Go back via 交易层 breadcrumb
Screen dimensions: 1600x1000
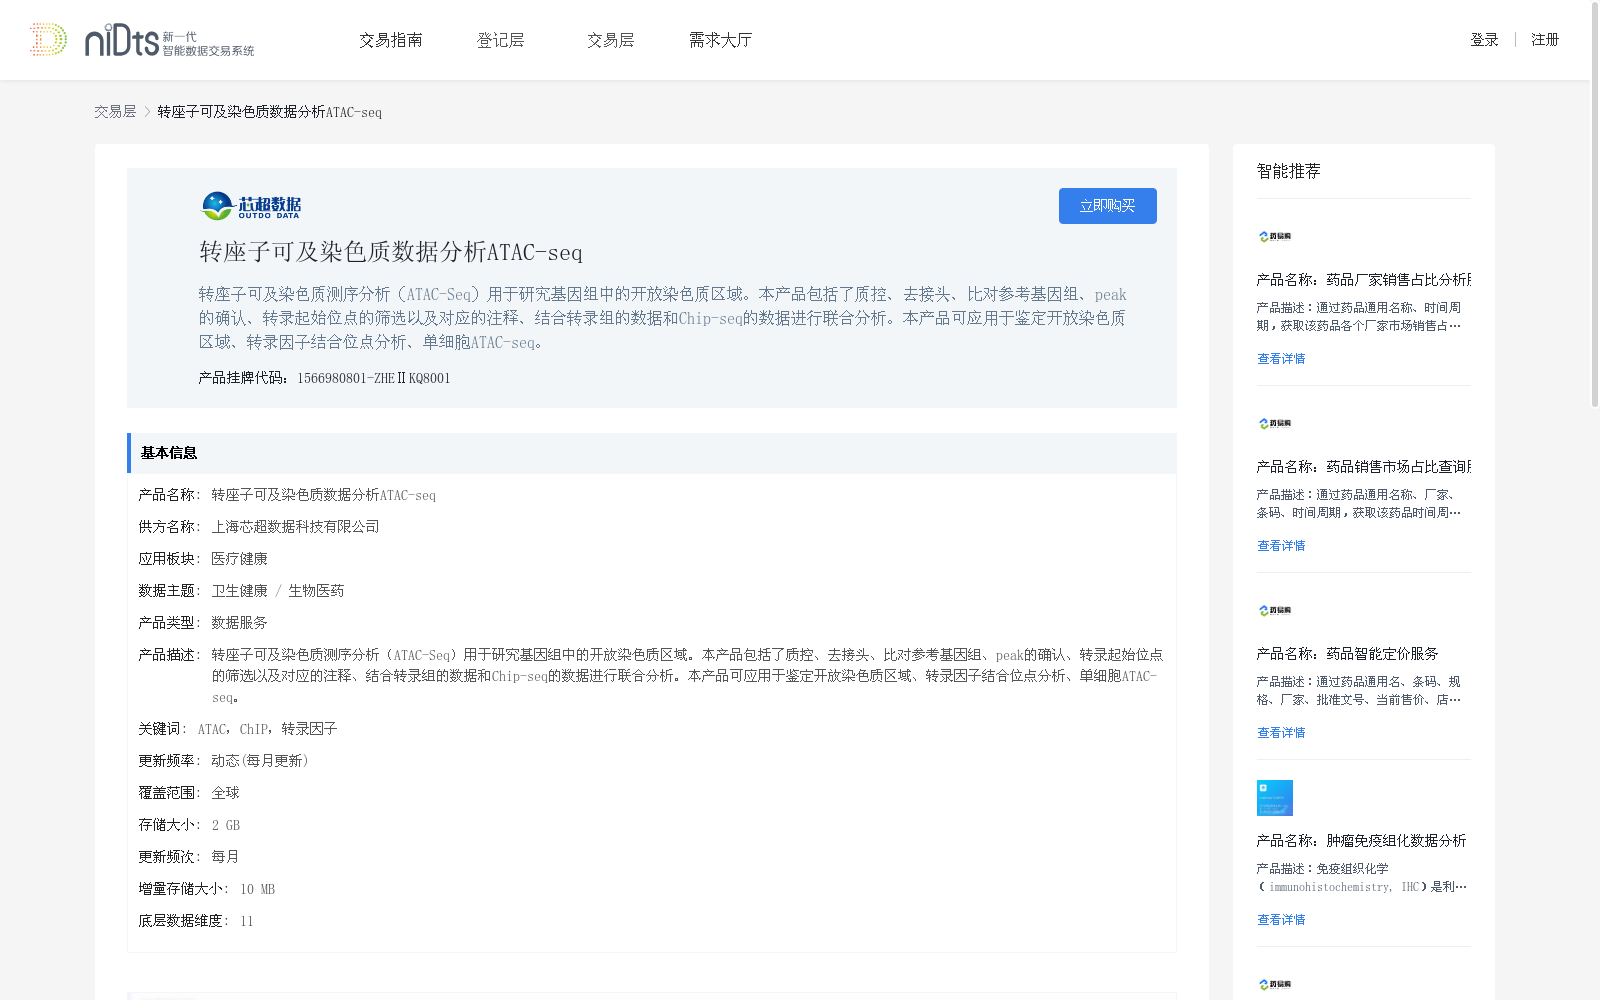pos(115,112)
